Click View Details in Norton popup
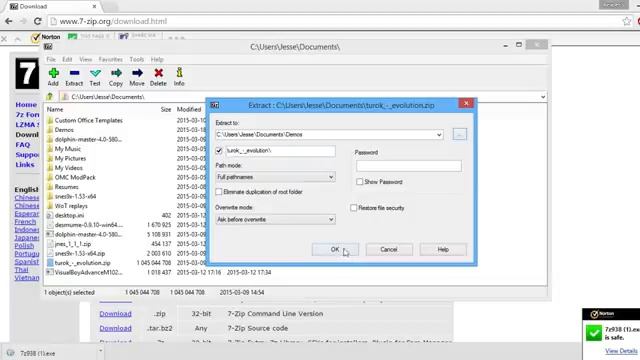 [x=621, y=351]
